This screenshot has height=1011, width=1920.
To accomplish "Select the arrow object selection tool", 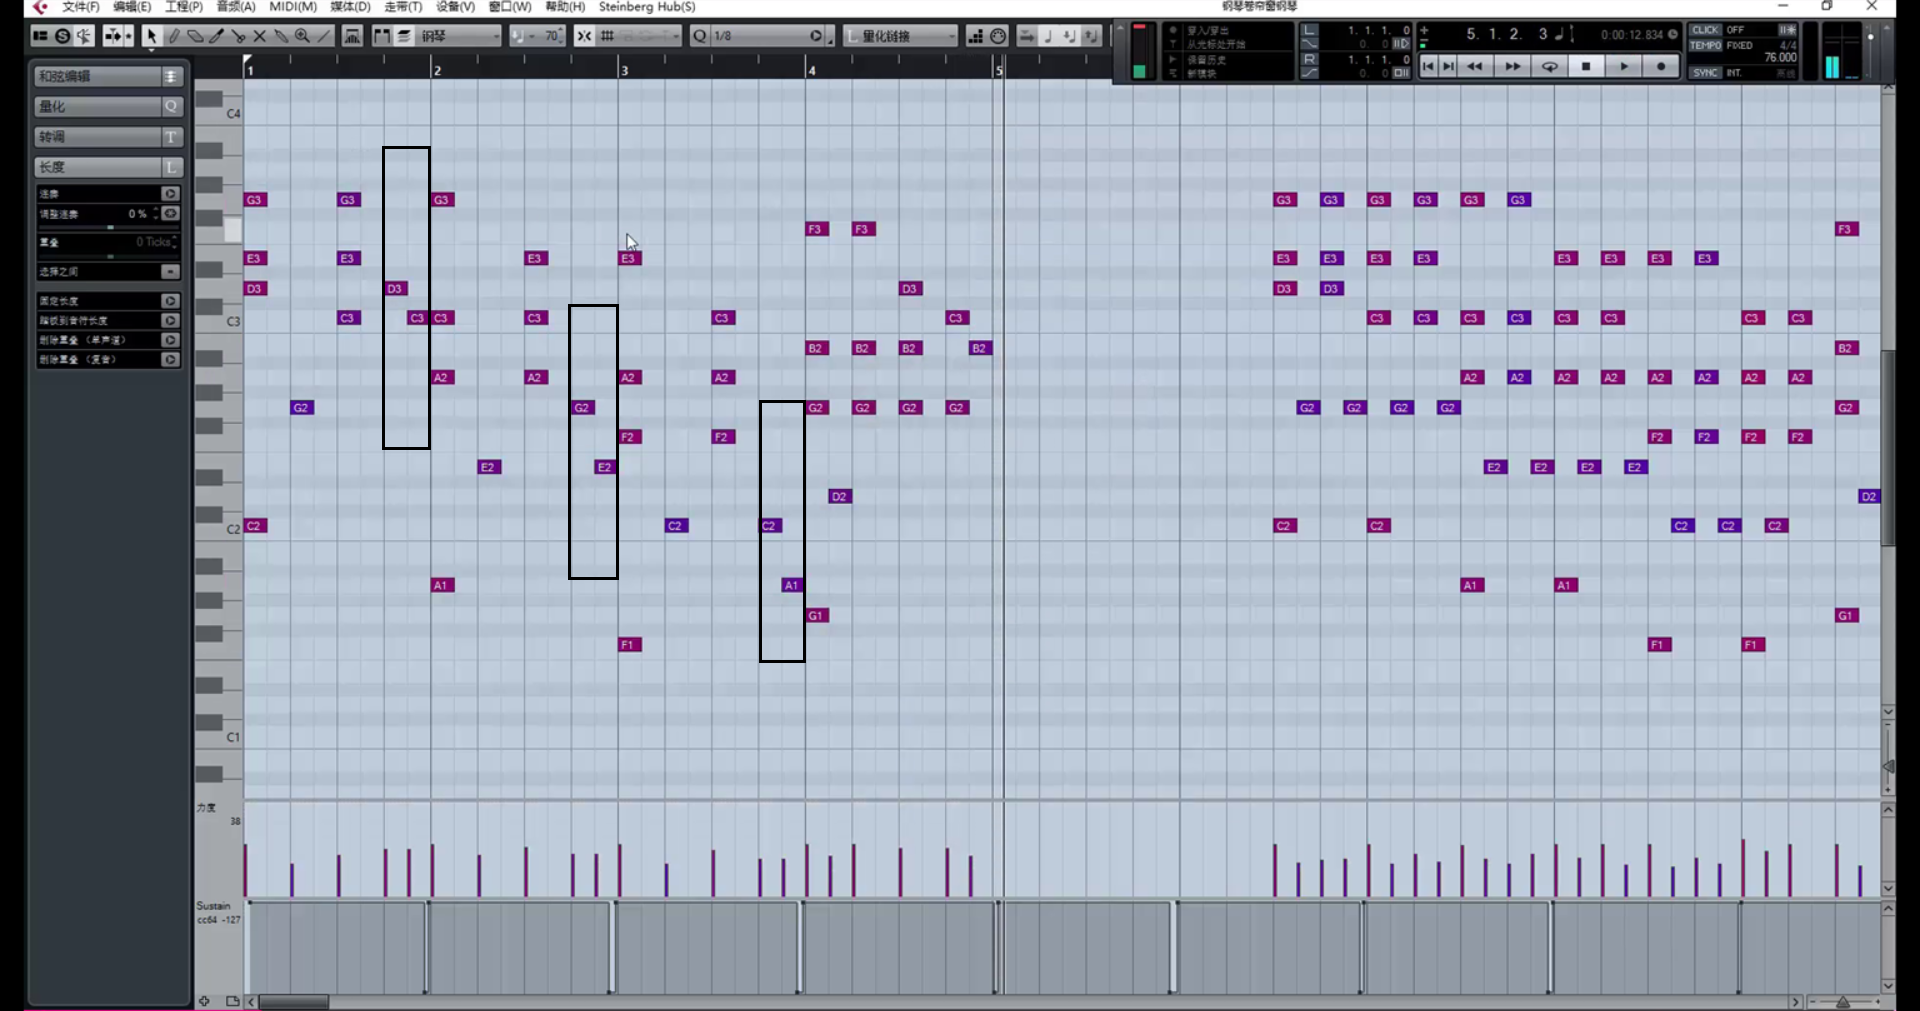I will tap(151, 36).
